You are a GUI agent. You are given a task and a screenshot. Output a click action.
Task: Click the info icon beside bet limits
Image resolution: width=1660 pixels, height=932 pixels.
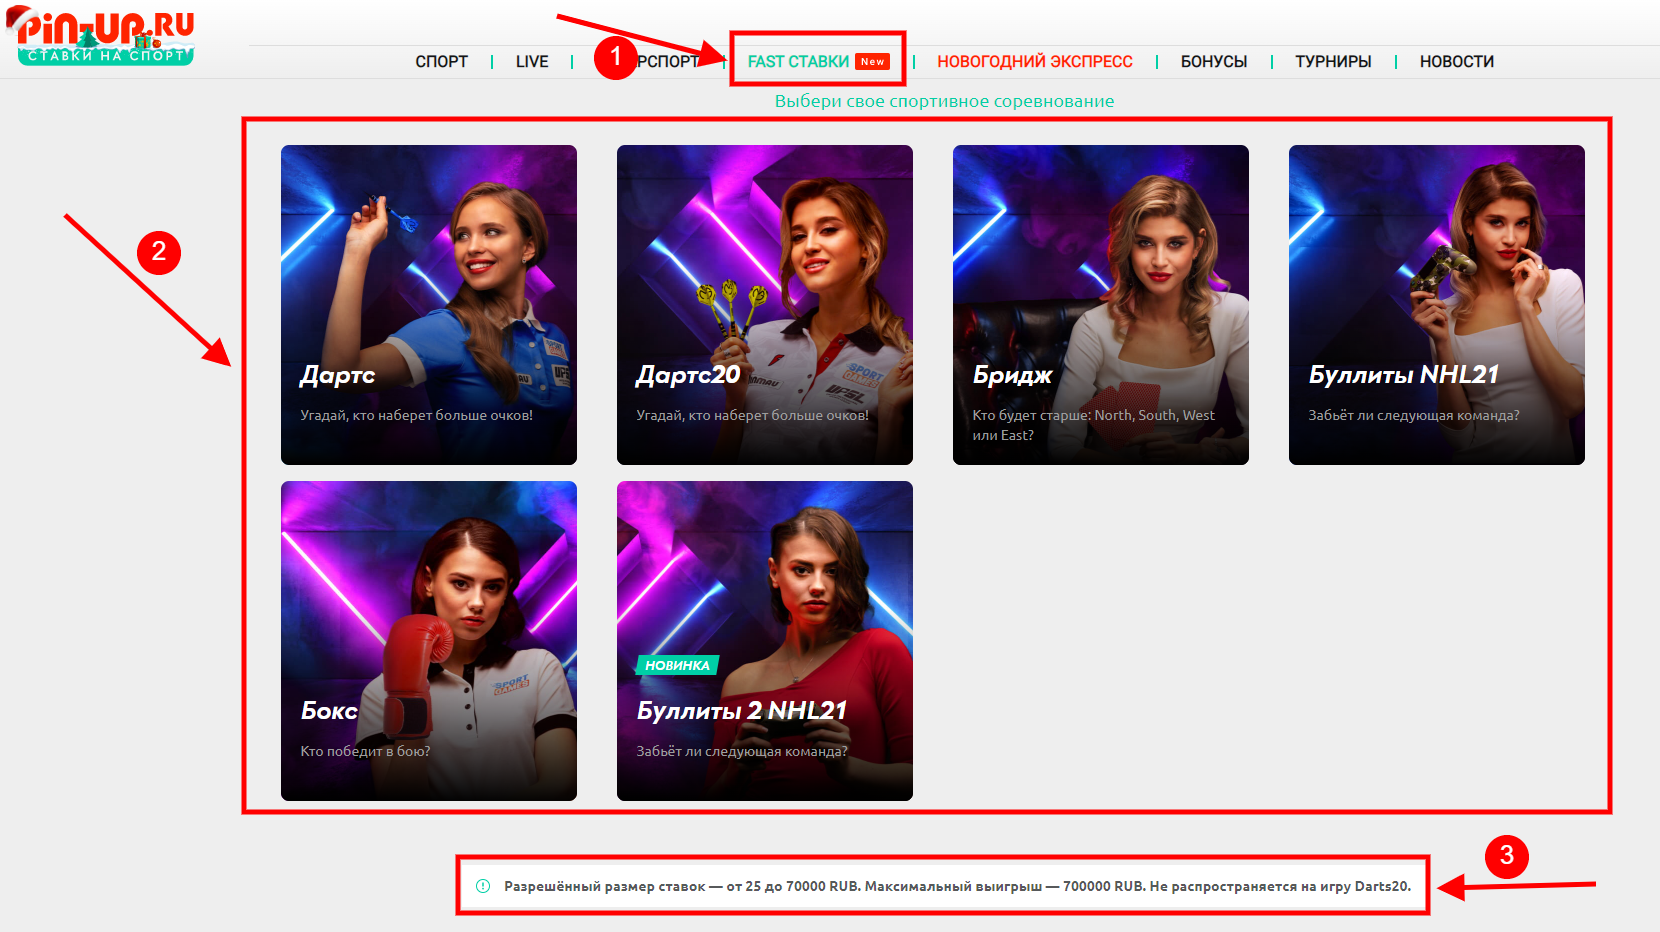pyautogui.click(x=483, y=886)
